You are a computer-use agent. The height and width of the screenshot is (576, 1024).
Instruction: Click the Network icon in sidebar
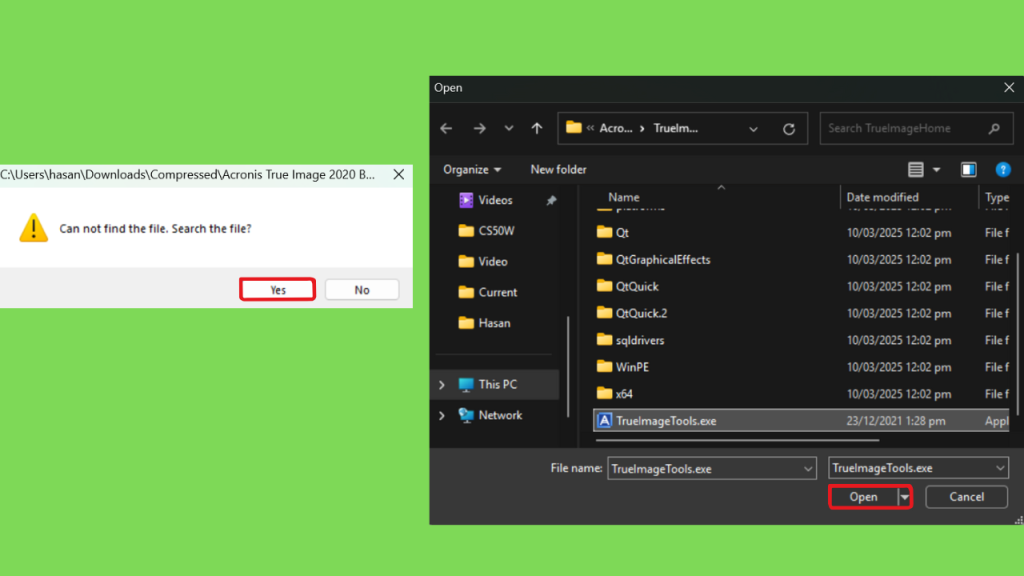[x=466, y=415]
